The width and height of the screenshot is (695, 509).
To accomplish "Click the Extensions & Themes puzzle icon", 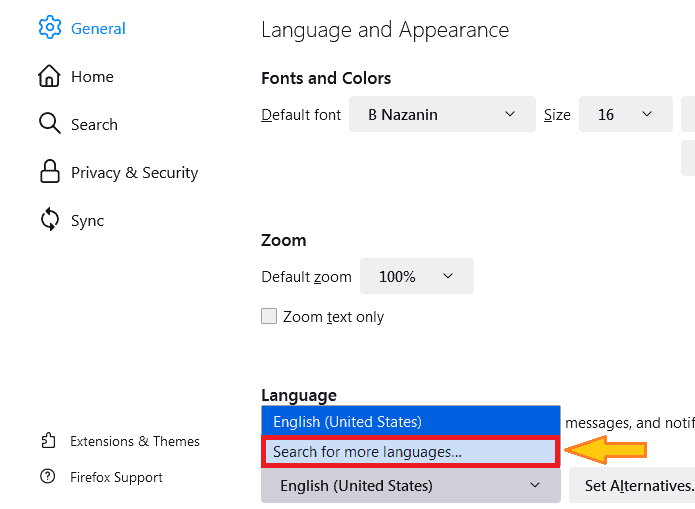I will coord(48,441).
